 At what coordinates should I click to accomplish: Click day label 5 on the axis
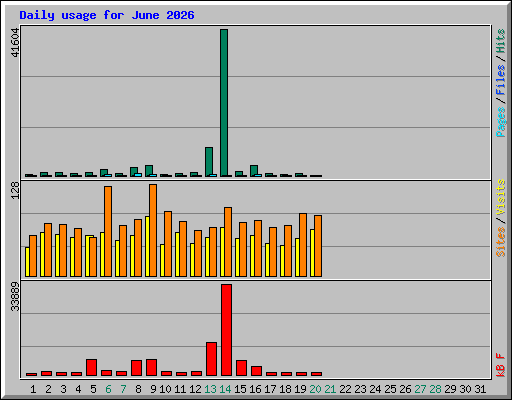click(93, 389)
